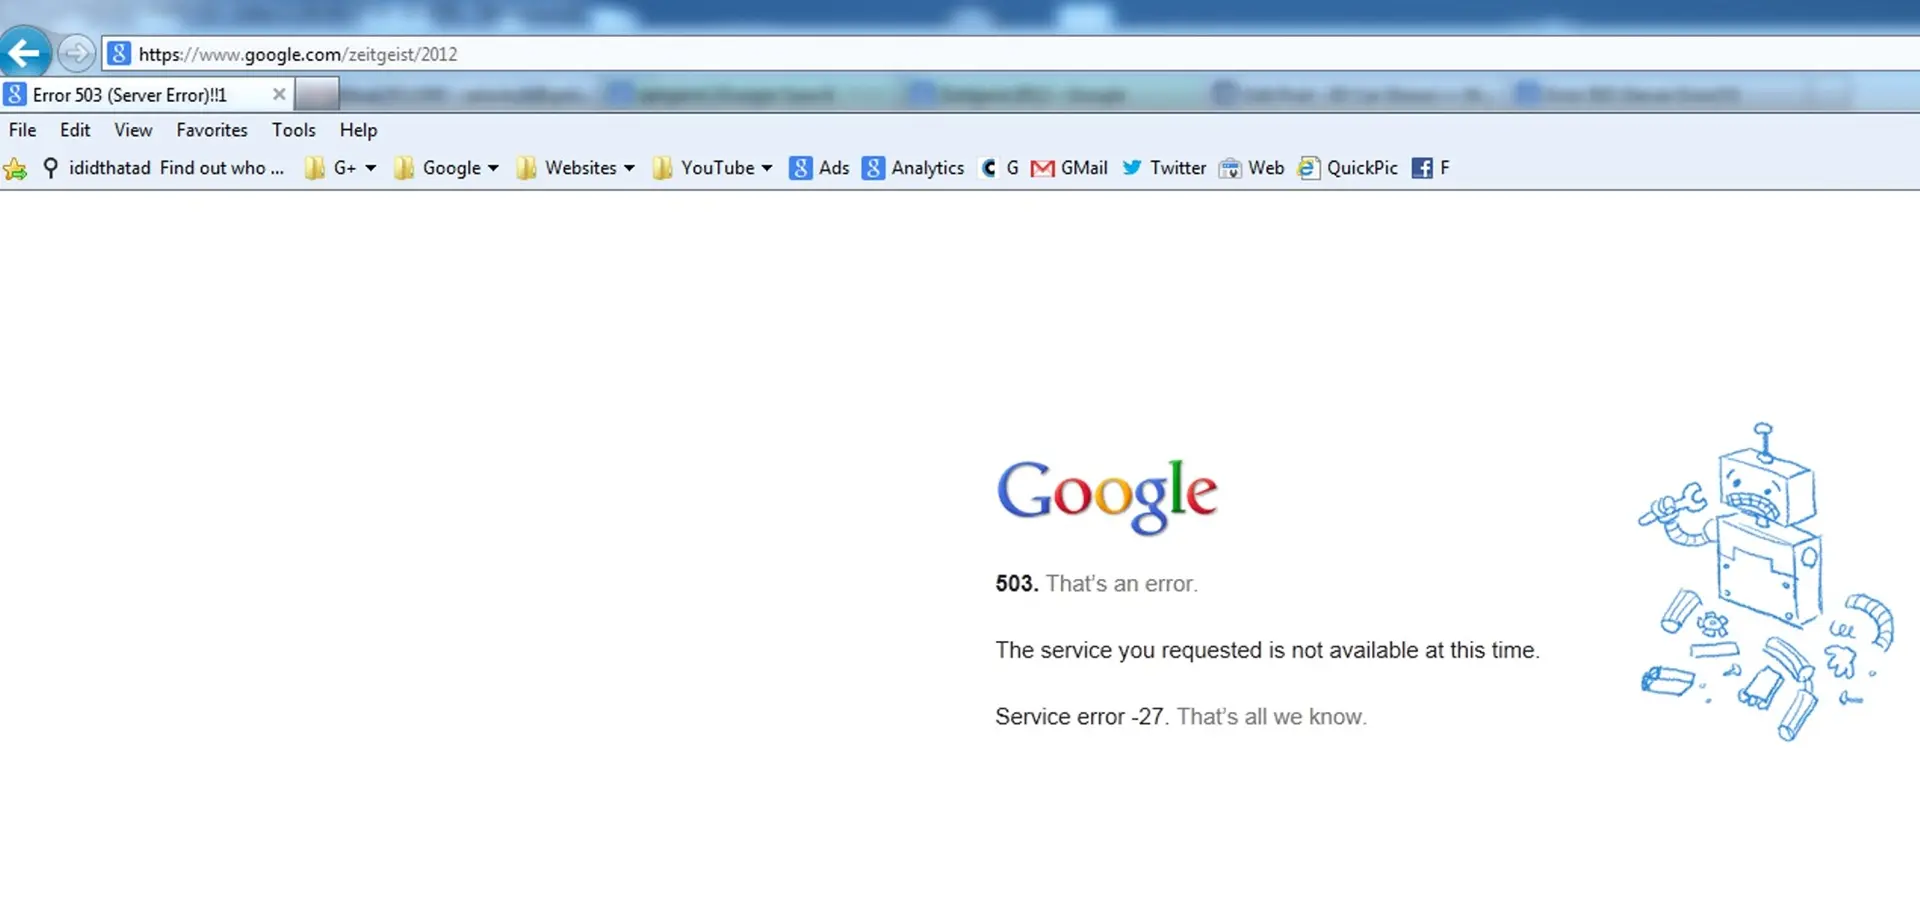
Task: Click the Forward navigation arrow
Action: pyautogui.click(x=76, y=53)
